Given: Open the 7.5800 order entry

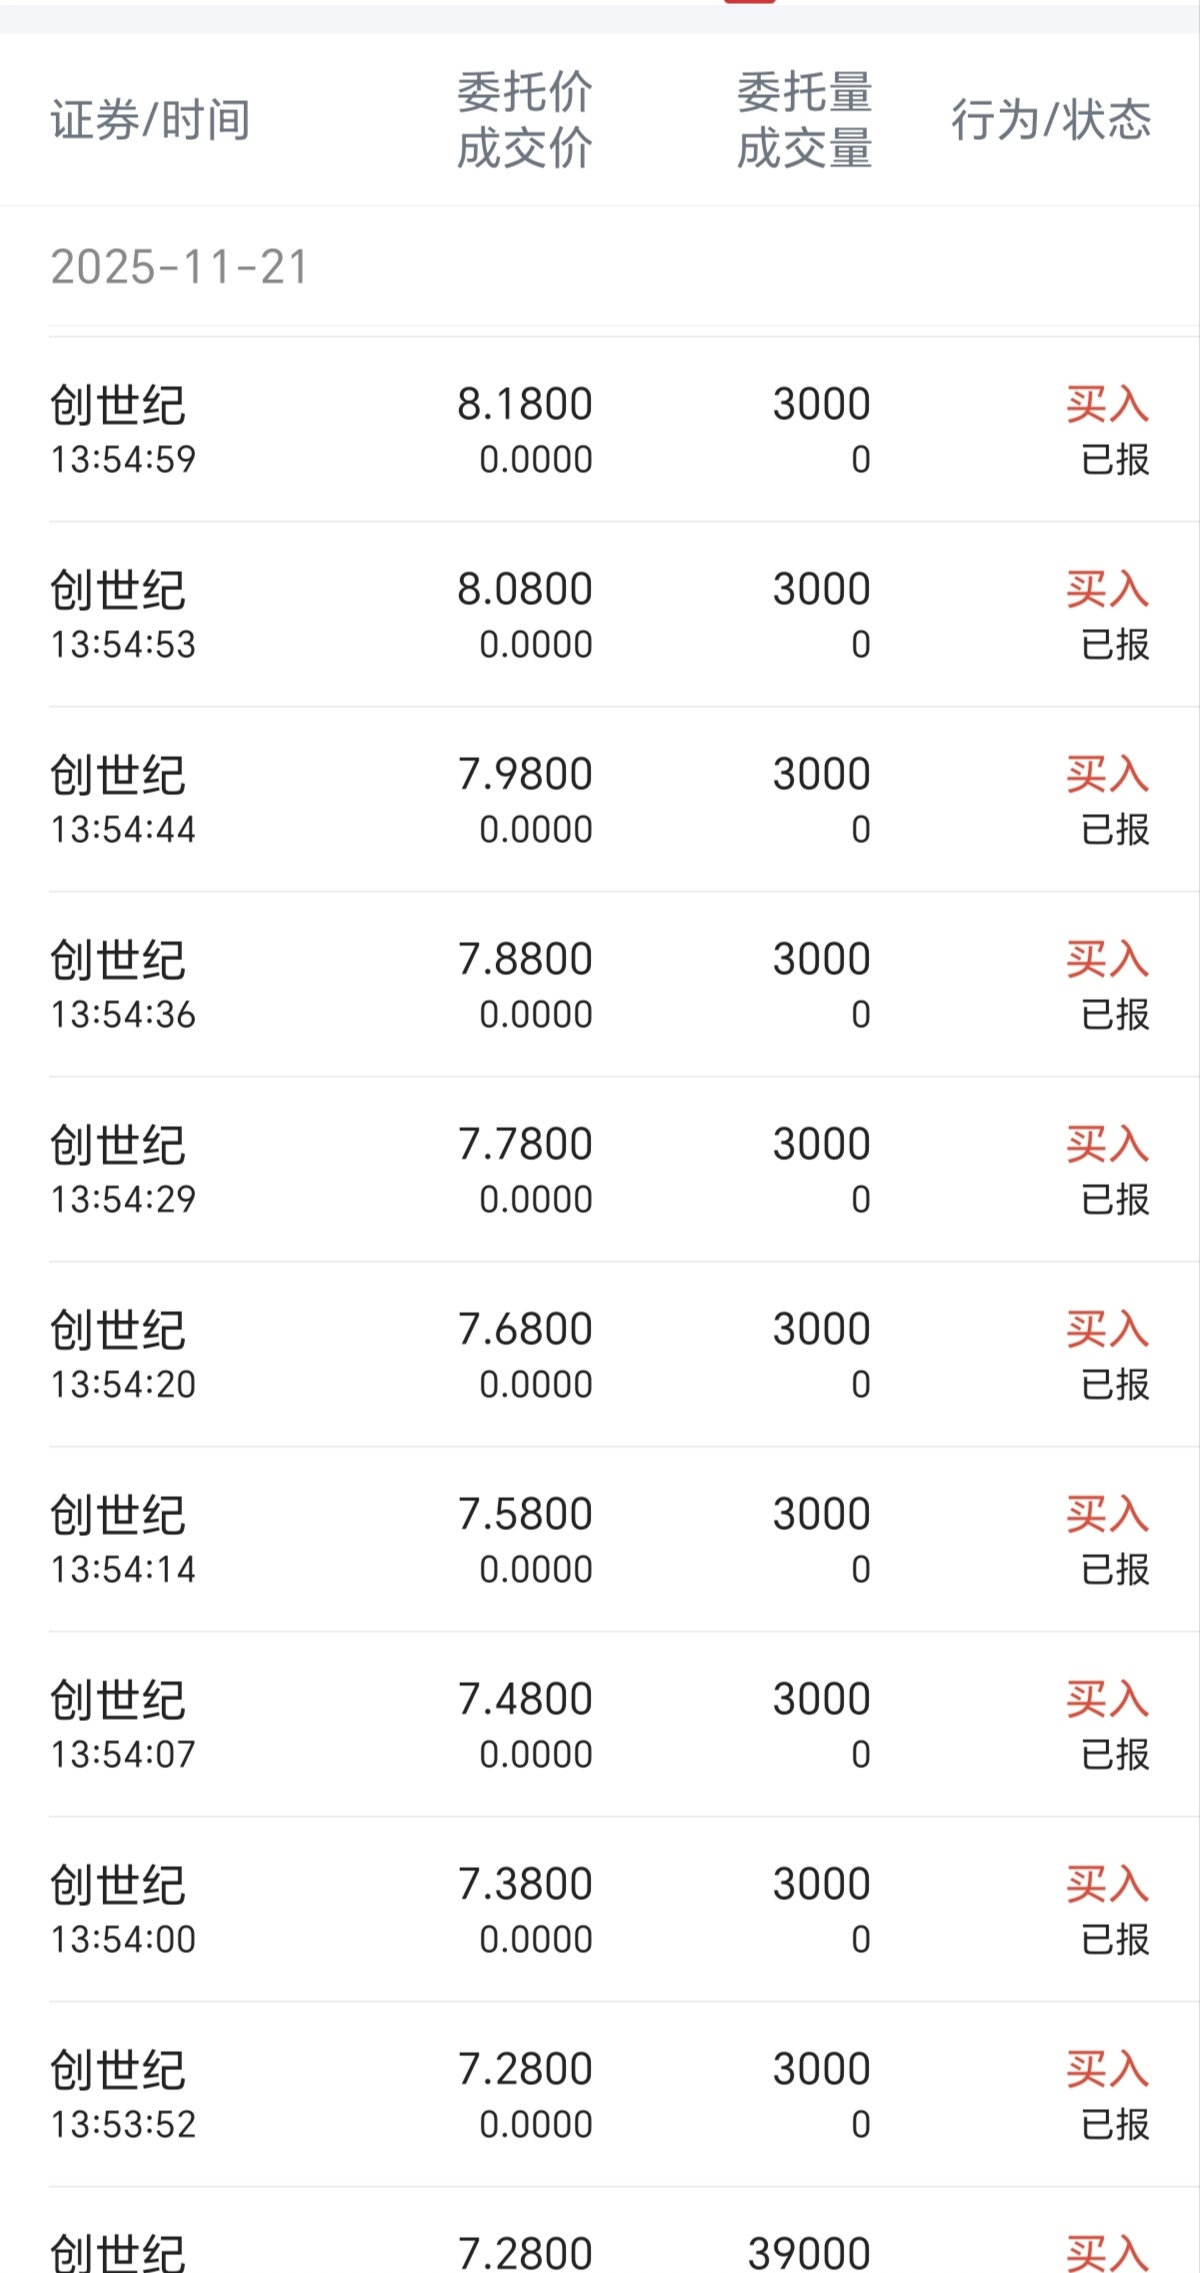Looking at the screenshot, I should [600, 1540].
